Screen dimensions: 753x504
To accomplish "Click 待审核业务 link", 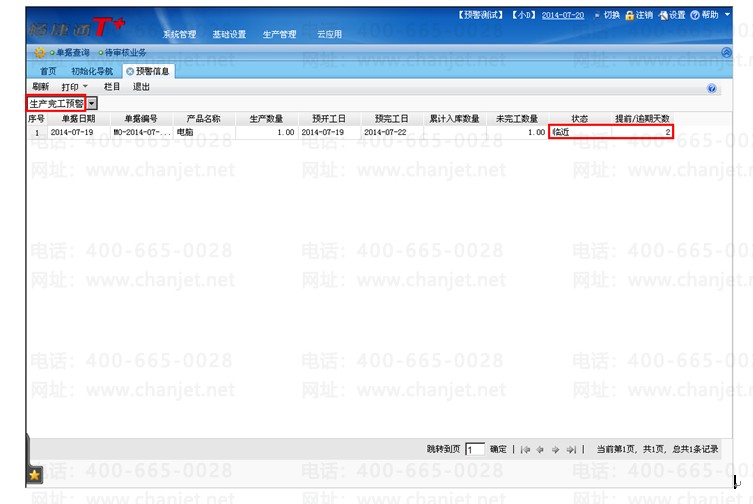I will pos(125,53).
